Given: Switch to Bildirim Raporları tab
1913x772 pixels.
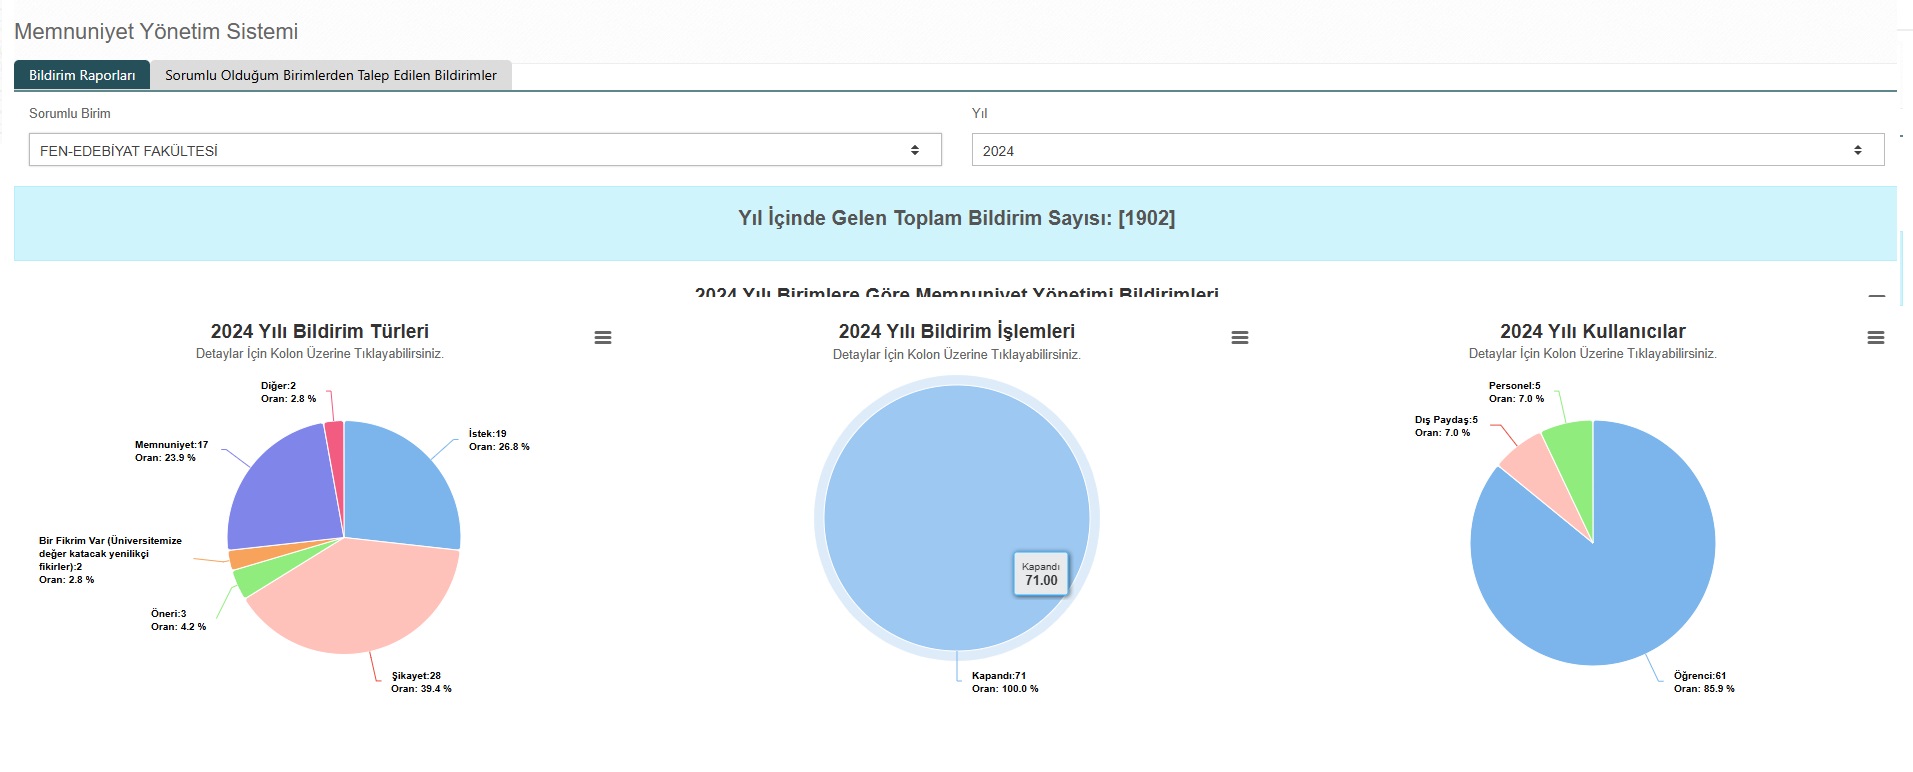Looking at the screenshot, I should [x=82, y=75].
